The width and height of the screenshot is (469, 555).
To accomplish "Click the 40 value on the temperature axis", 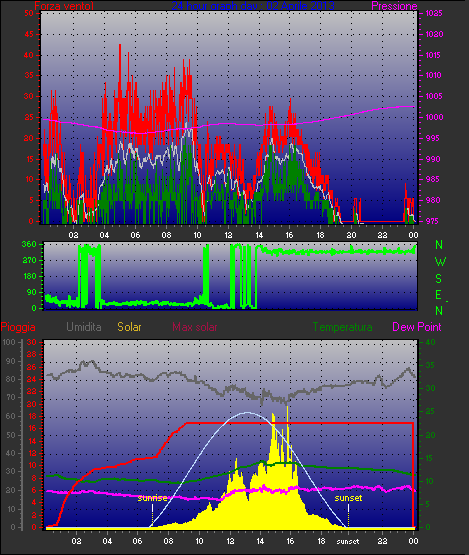I will (x=430, y=342).
